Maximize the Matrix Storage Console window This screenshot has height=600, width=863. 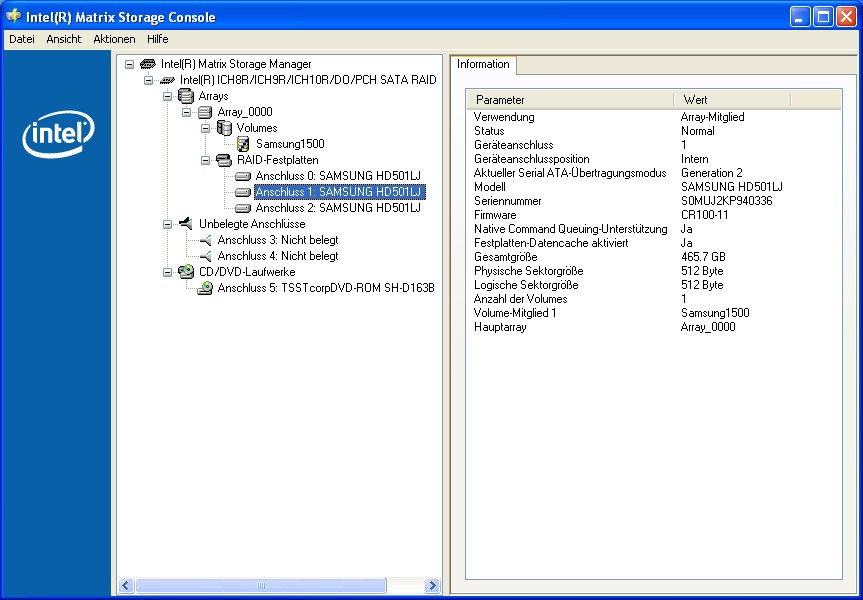pyautogui.click(x=823, y=17)
